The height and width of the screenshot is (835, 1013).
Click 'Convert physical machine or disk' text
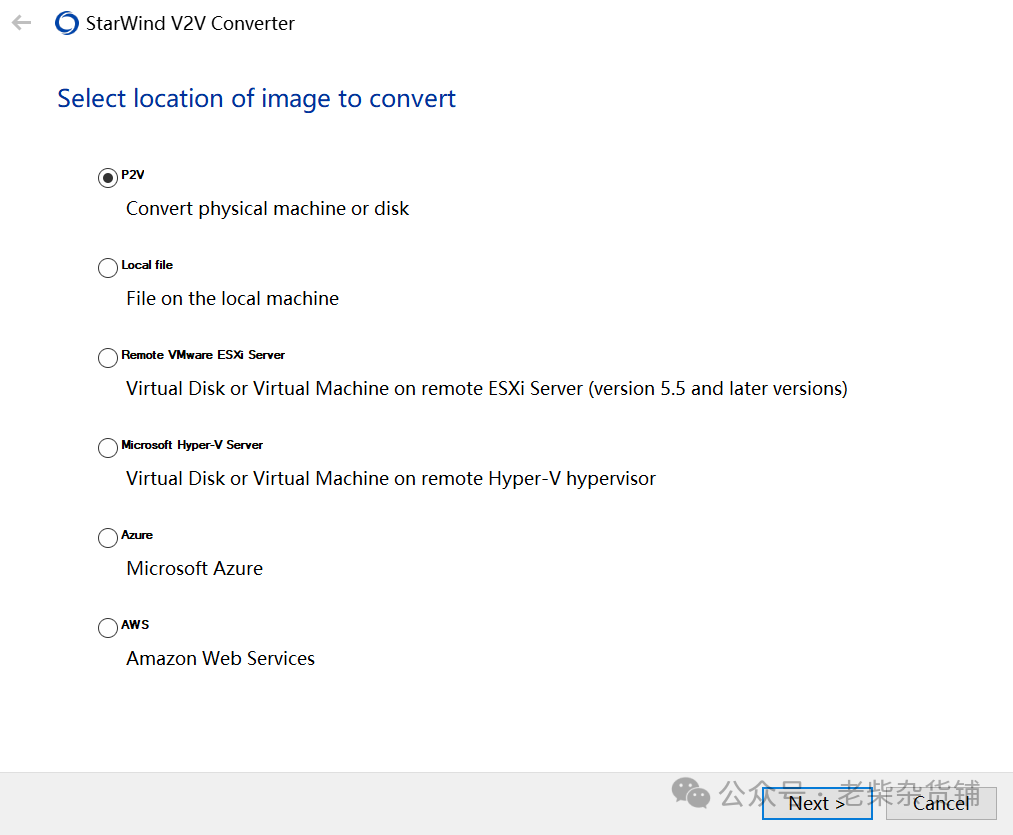267,209
